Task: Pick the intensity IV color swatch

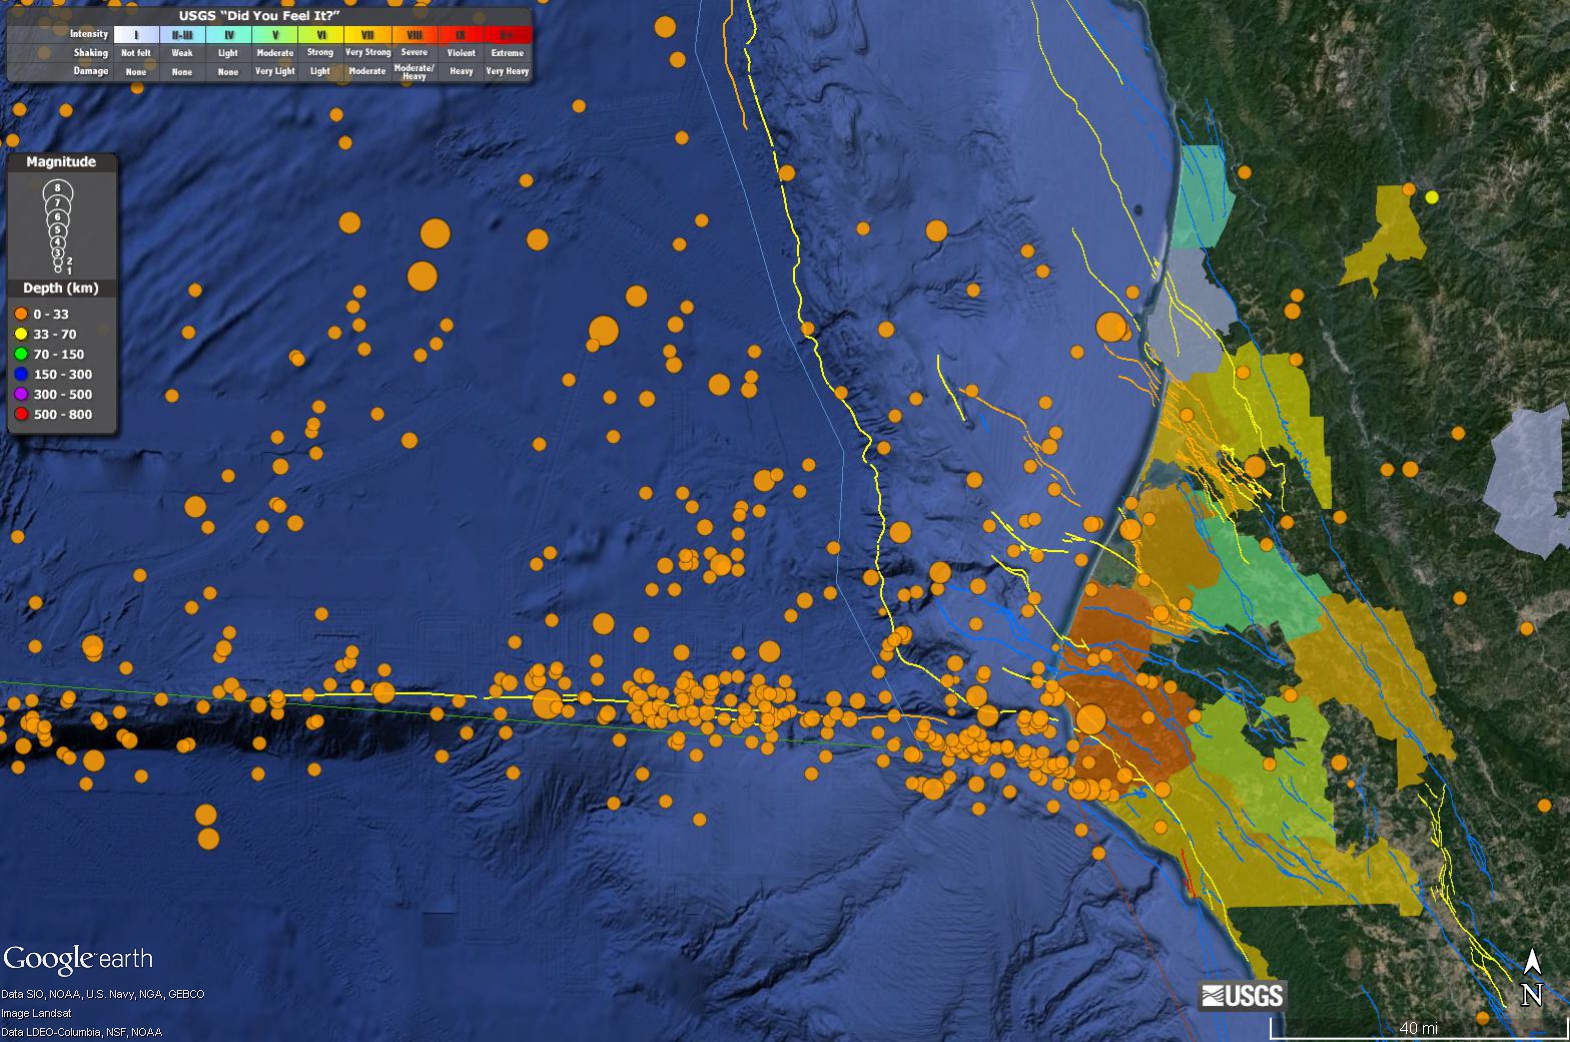Action: [x=228, y=34]
